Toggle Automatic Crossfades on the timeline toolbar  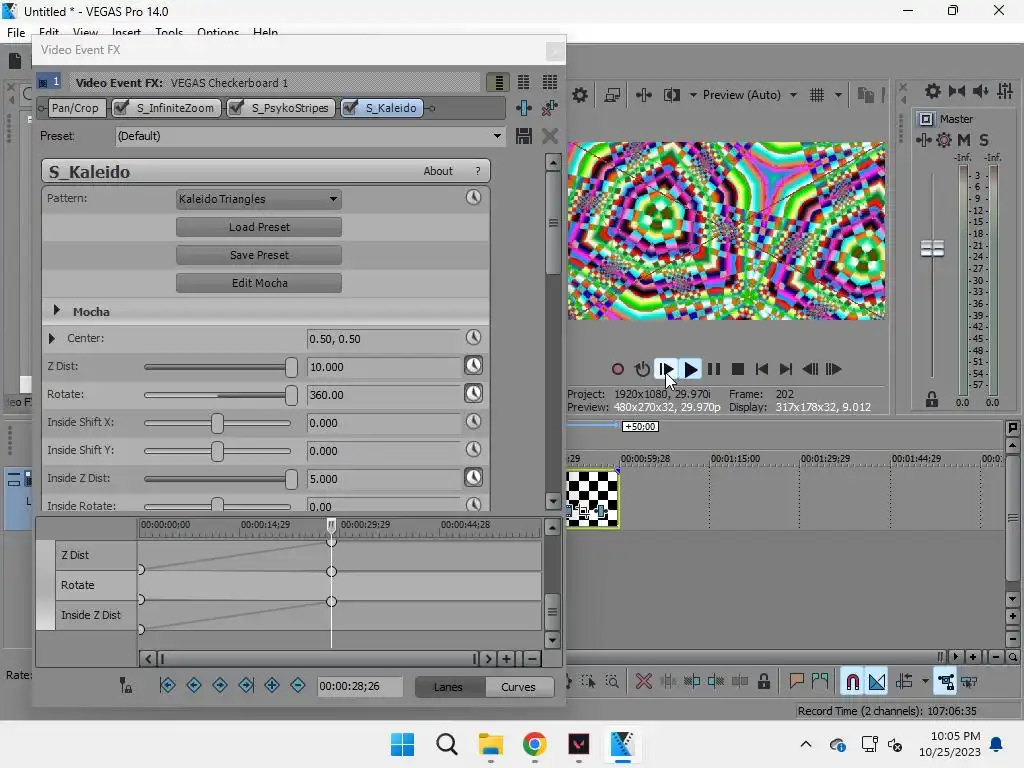[x=876, y=682]
